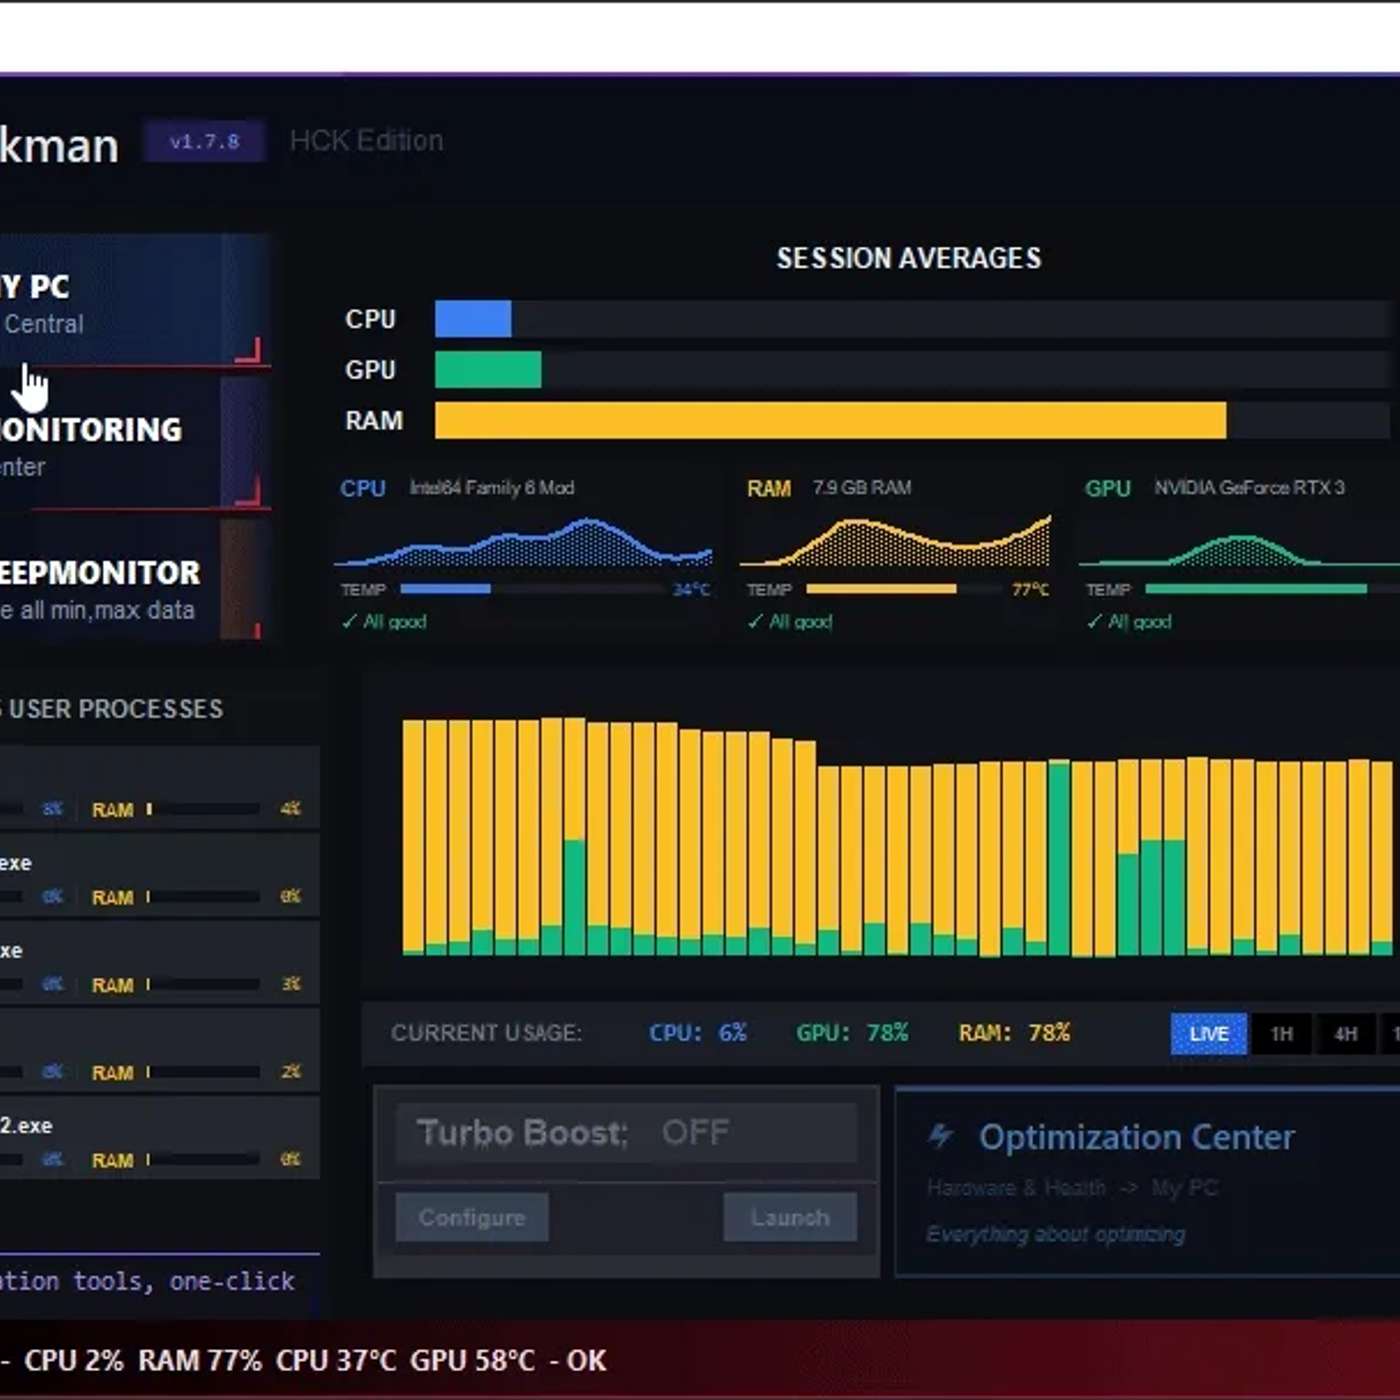This screenshot has height=1400, width=1400.
Task: Open the MY PC Central sidebar section
Action: click(134, 299)
